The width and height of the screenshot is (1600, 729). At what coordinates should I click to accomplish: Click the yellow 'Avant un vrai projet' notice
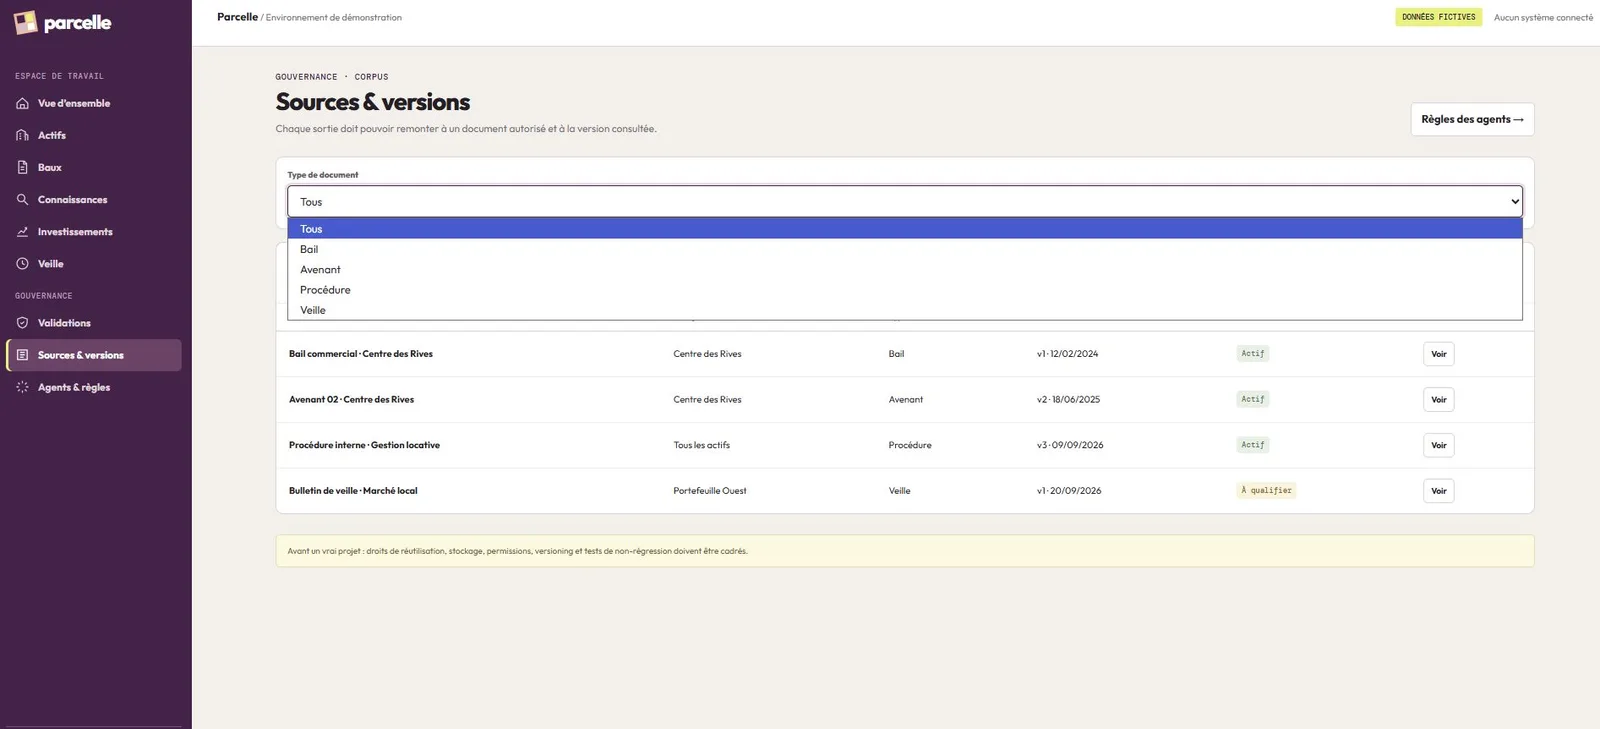[905, 551]
